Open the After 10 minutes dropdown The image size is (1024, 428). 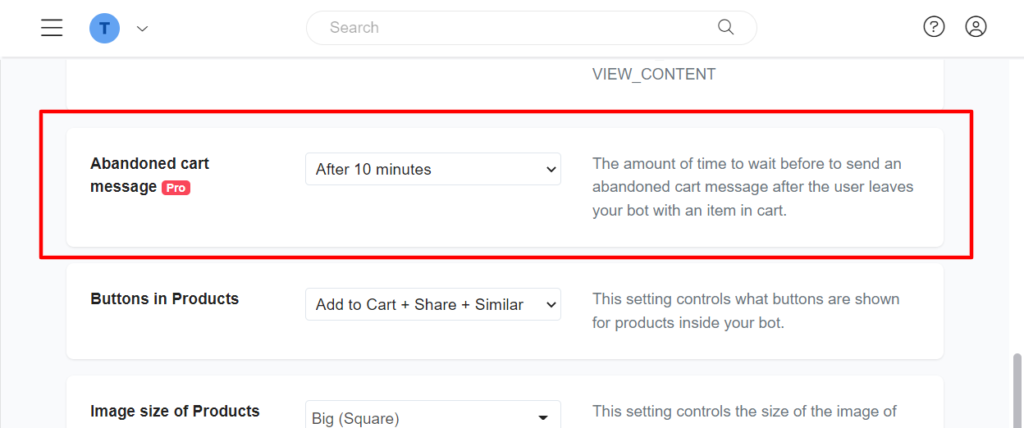pyautogui.click(x=433, y=169)
